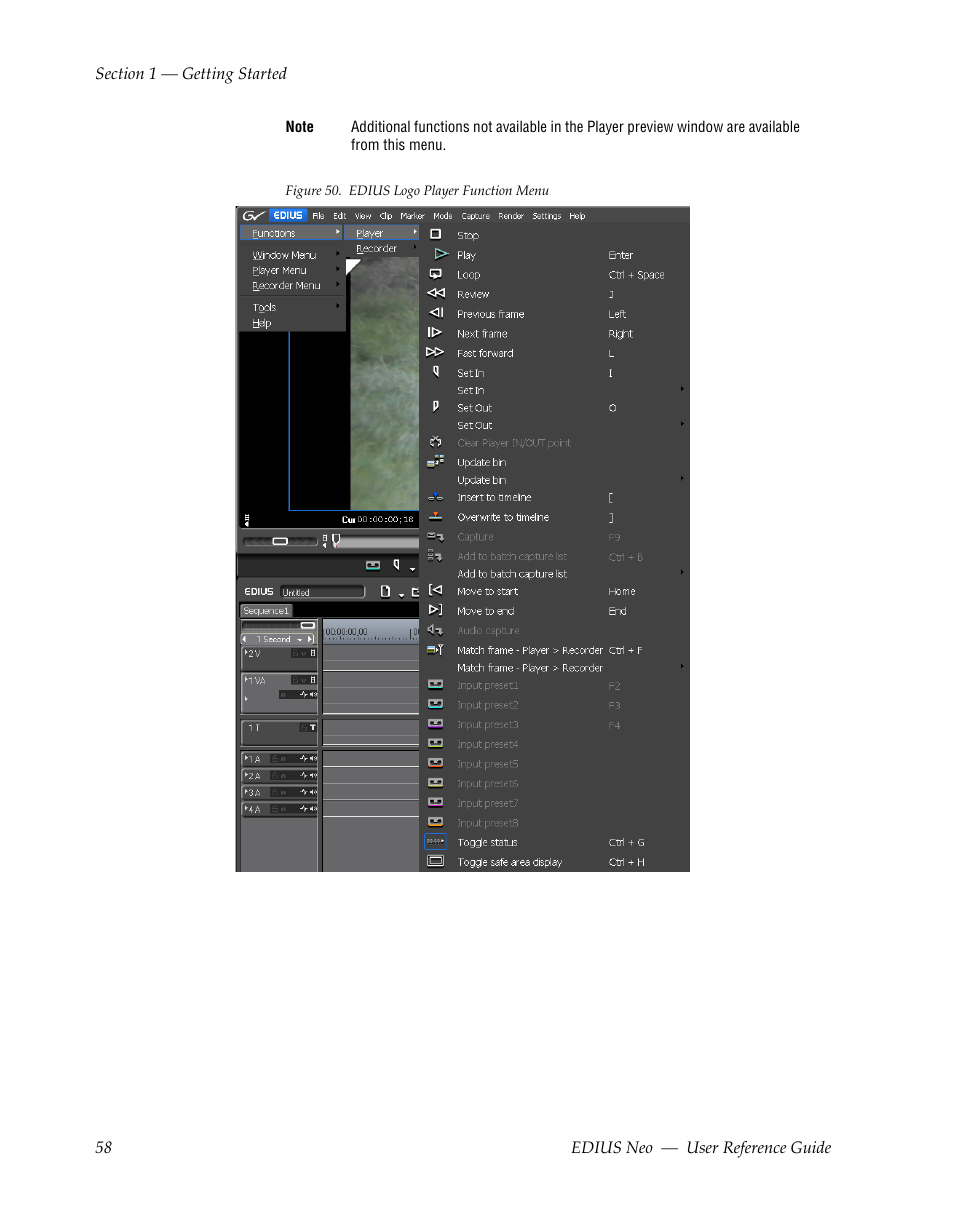Image resolution: width=954 pixels, height=1227 pixels.
Task: Open the Recorder submenu
Action: pos(382,249)
